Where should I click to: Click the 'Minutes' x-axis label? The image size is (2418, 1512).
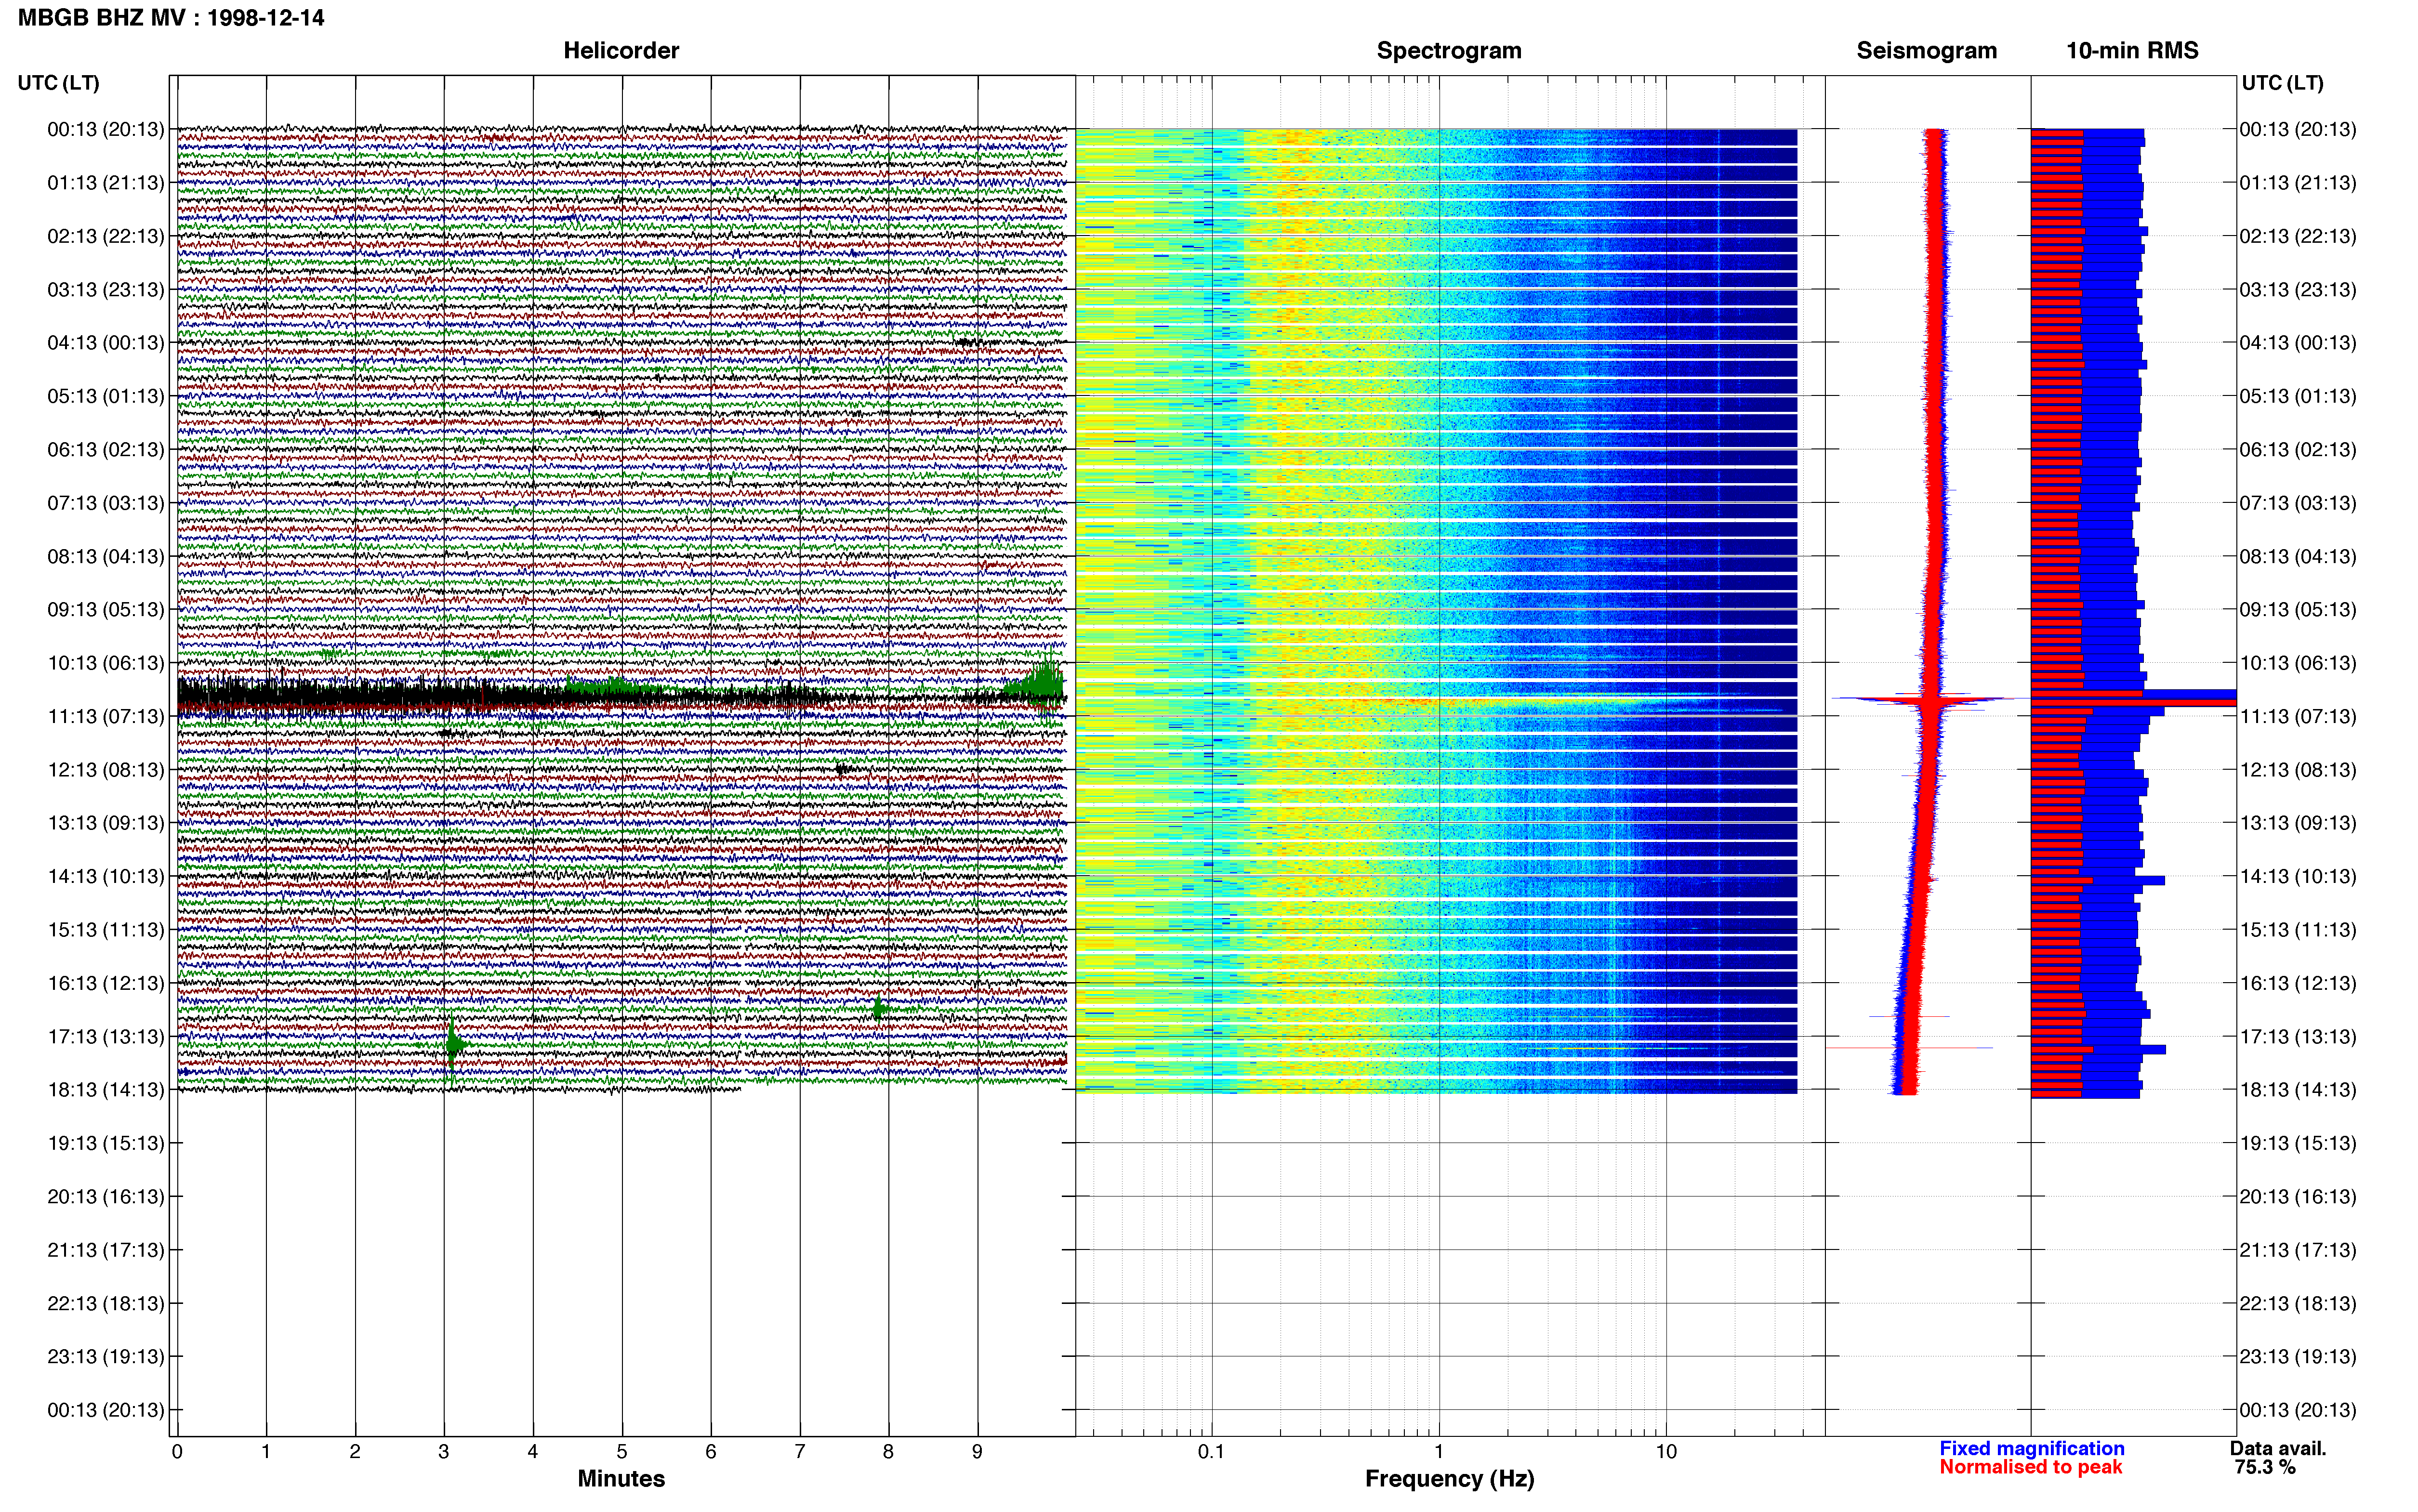621,1479
